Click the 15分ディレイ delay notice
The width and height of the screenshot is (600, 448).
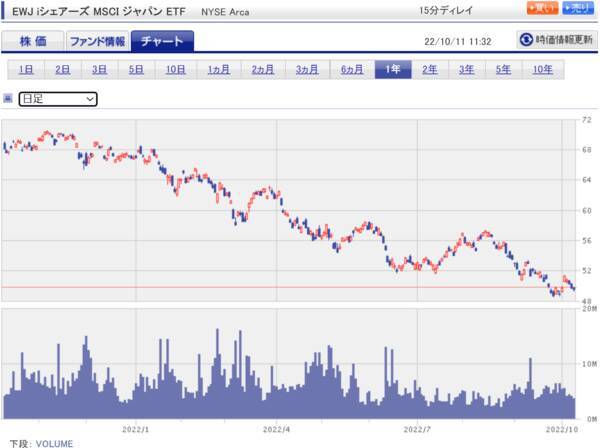[x=446, y=10]
